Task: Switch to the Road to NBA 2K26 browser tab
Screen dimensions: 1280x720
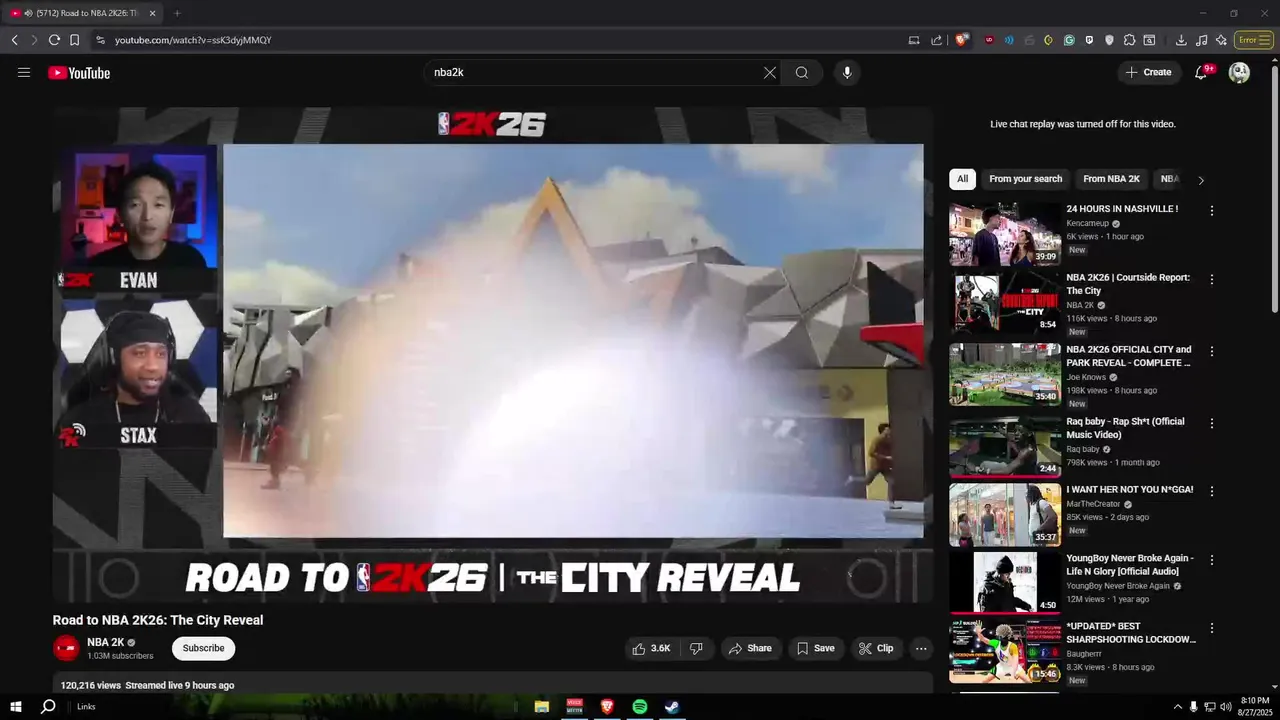Action: [x=82, y=13]
